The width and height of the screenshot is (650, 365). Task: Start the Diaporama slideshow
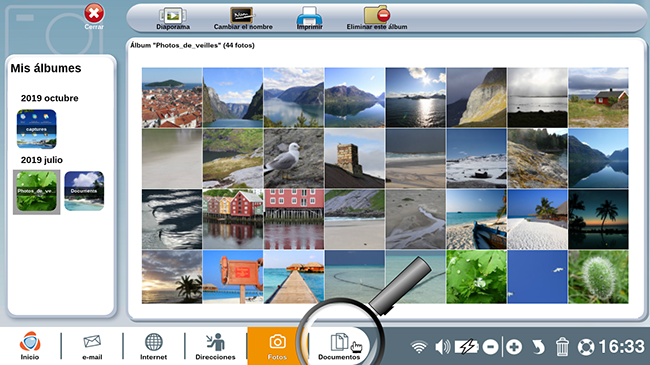coord(173,18)
